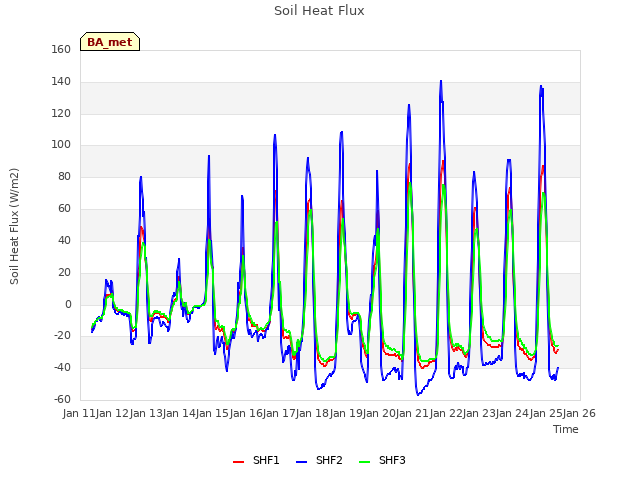Viewport: 640px width, 480px height.
Task: Click the x-axis title Time
Action: [566, 429]
